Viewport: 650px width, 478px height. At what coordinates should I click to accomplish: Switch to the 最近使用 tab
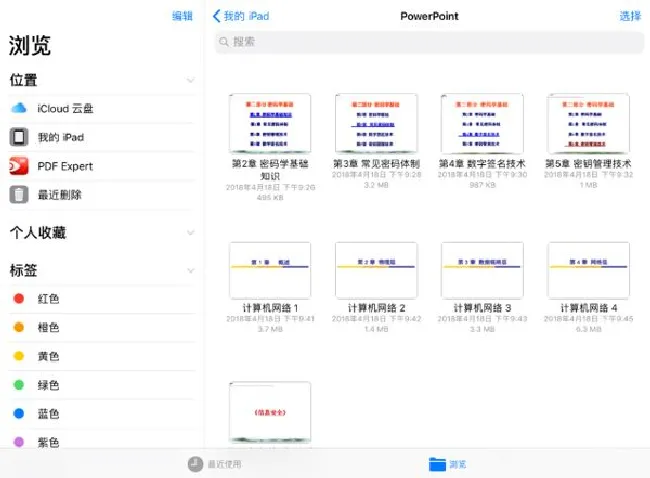(215, 464)
